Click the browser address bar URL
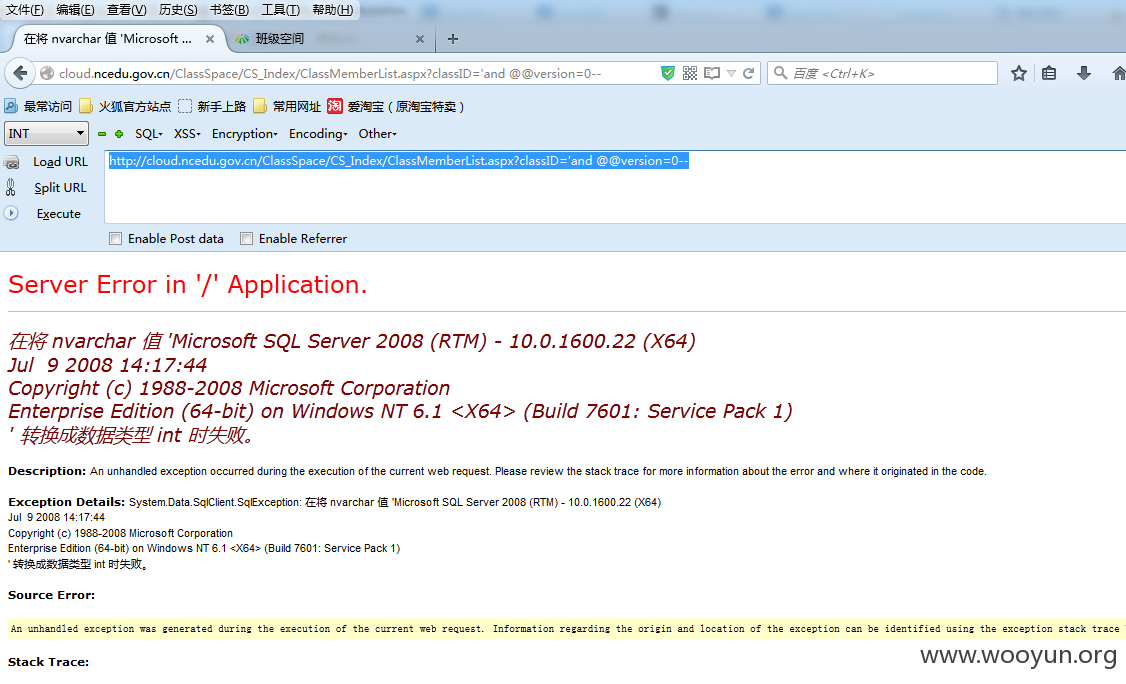Viewport: 1126px width, 684px height. (330, 73)
